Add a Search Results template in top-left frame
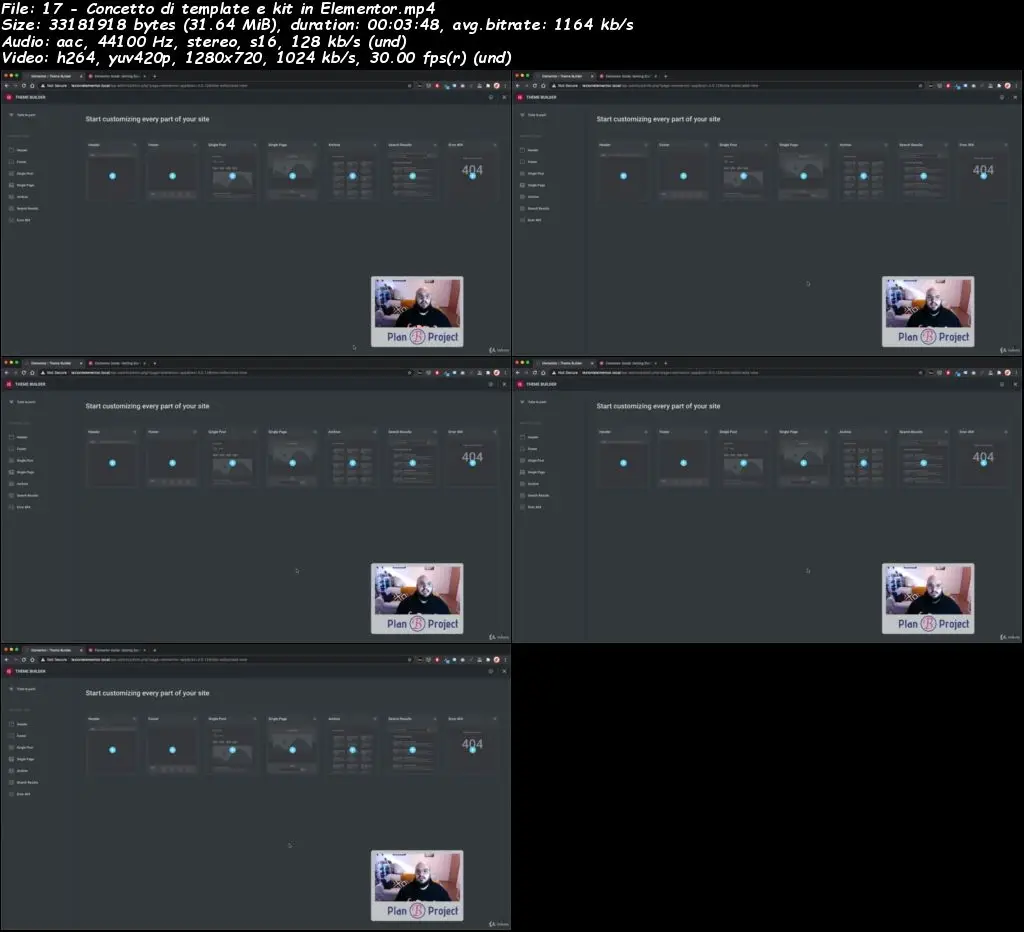This screenshot has width=1024, height=932. point(413,176)
